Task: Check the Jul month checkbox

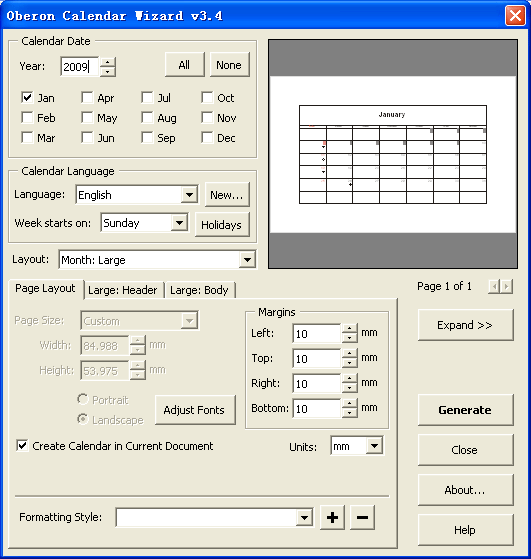Action: point(147,97)
